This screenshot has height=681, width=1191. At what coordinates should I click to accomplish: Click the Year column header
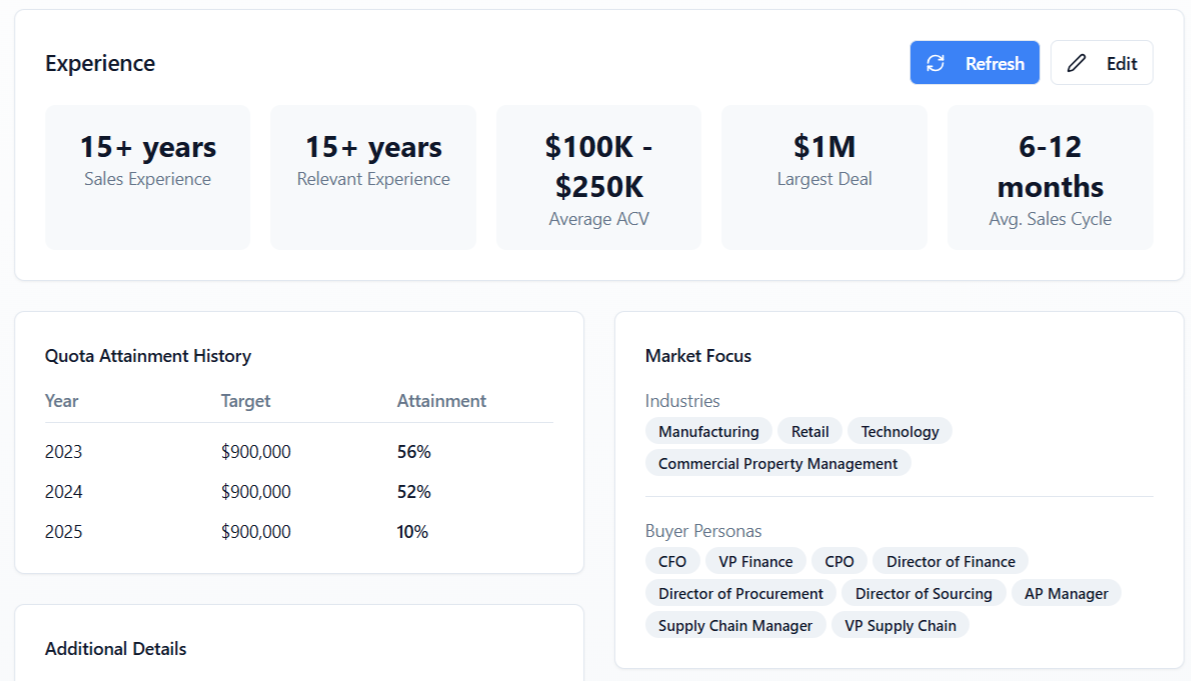[62, 401]
